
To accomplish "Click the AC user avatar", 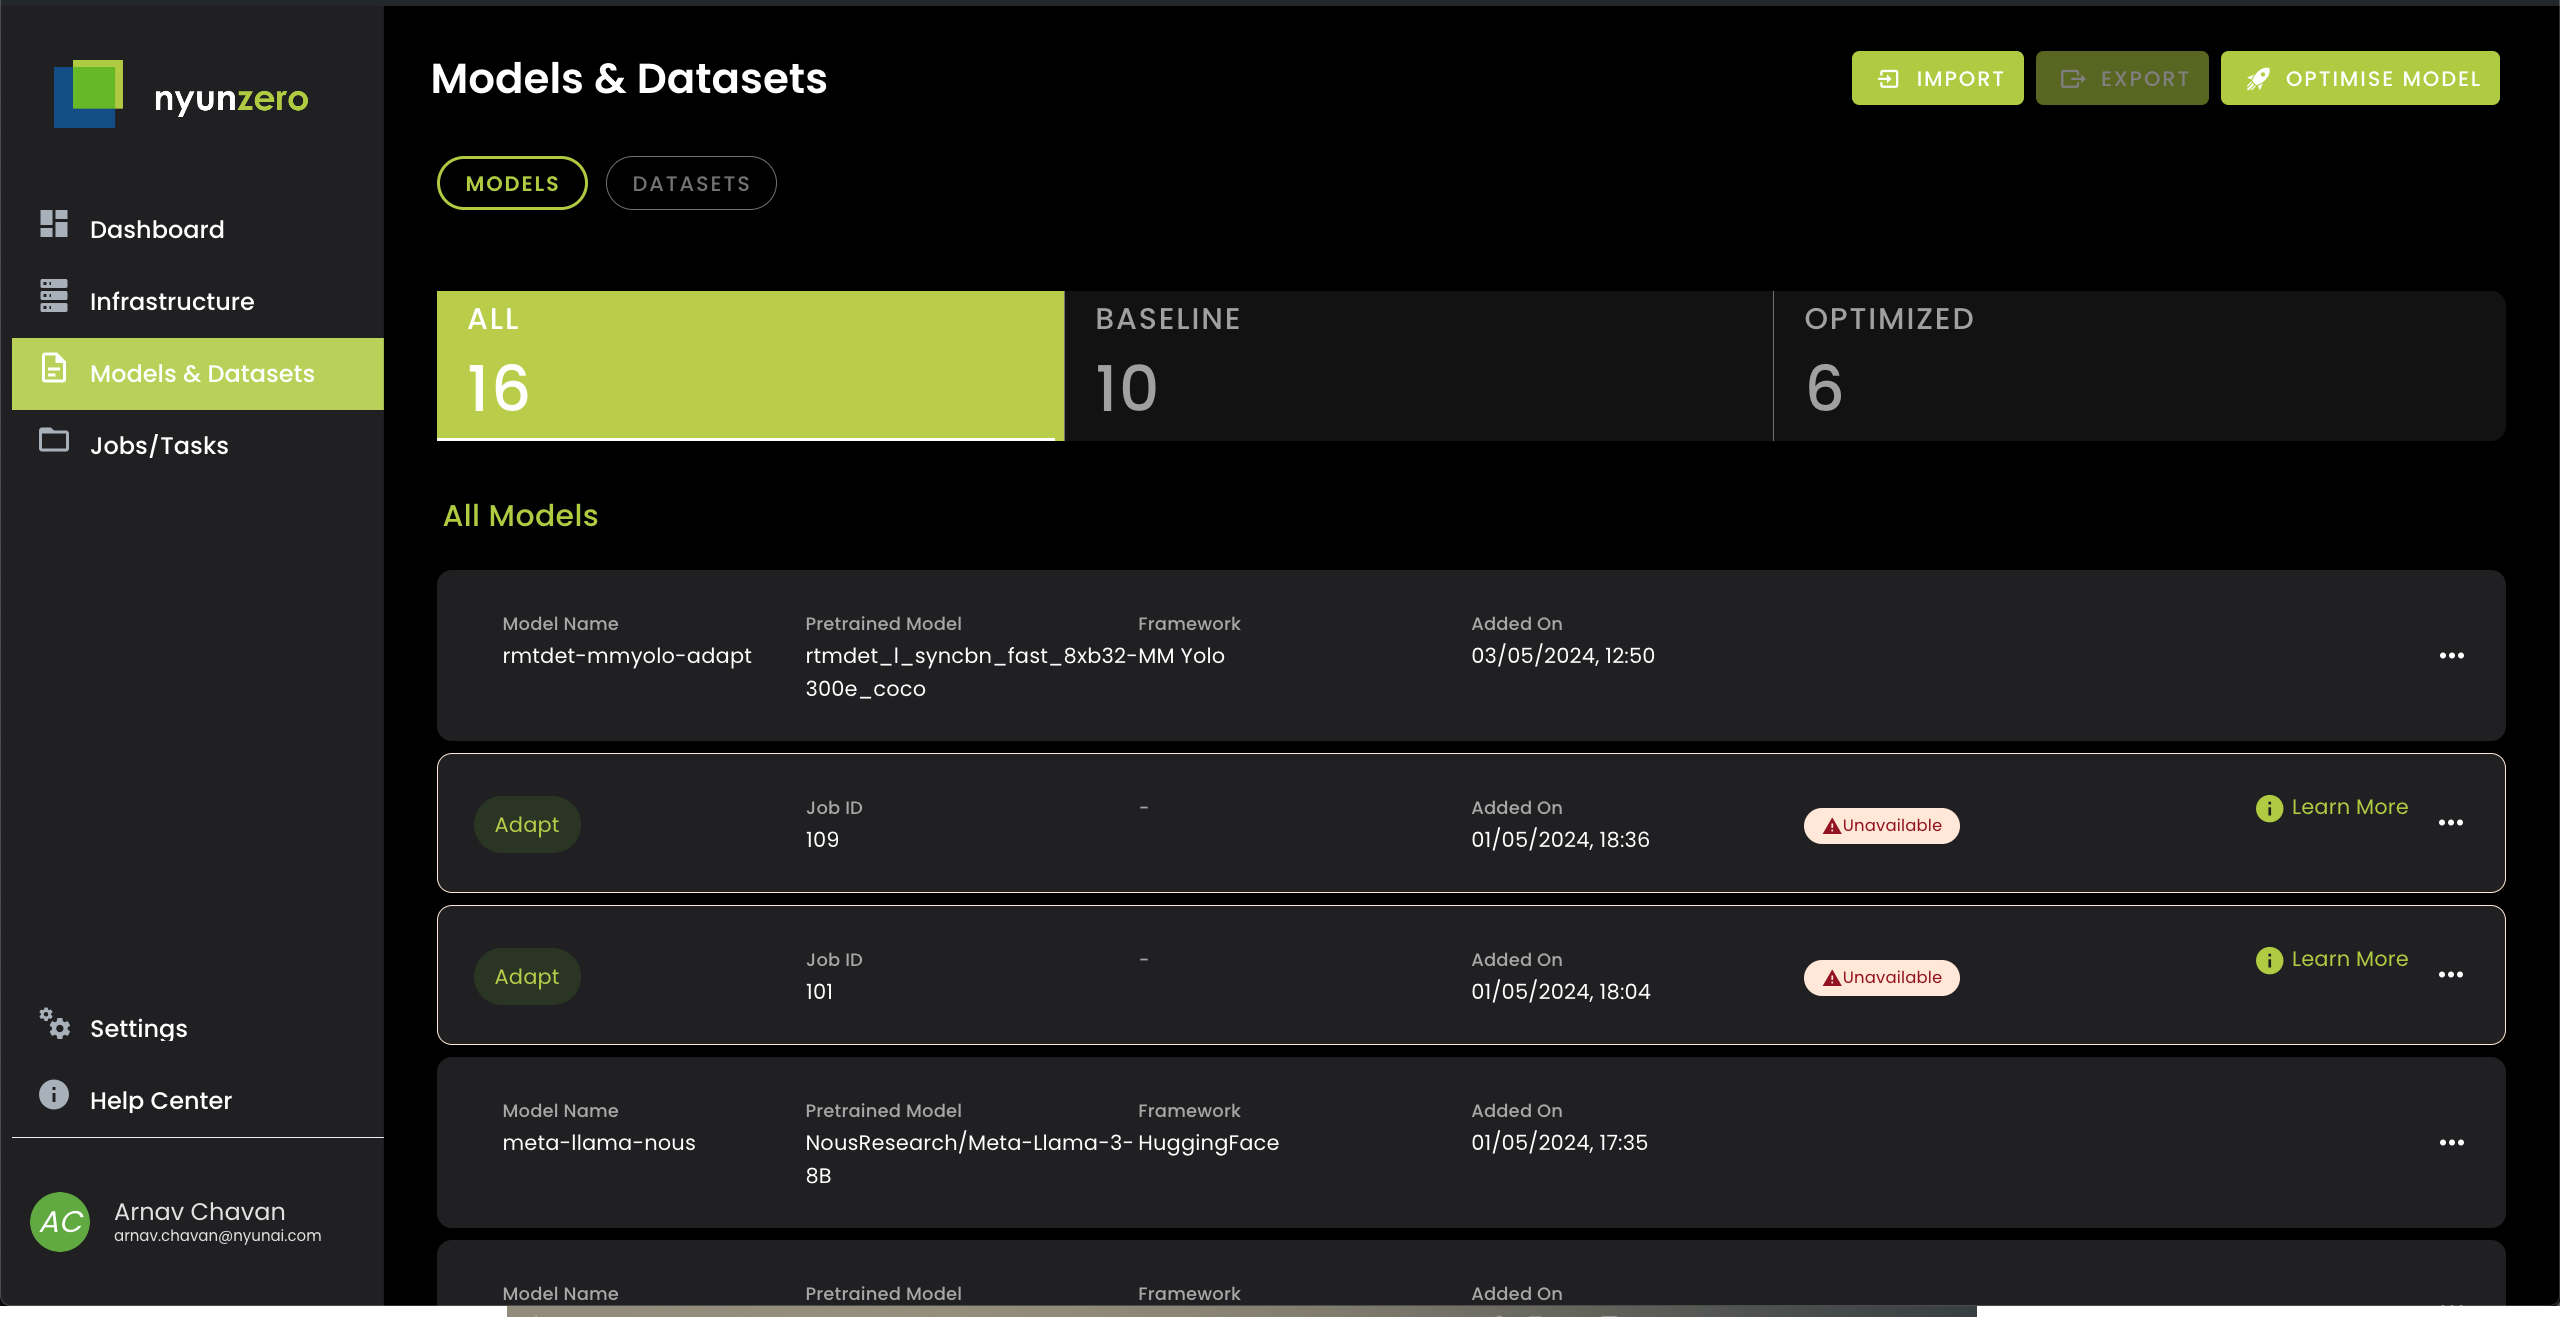I will click(x=60, y=1222).
